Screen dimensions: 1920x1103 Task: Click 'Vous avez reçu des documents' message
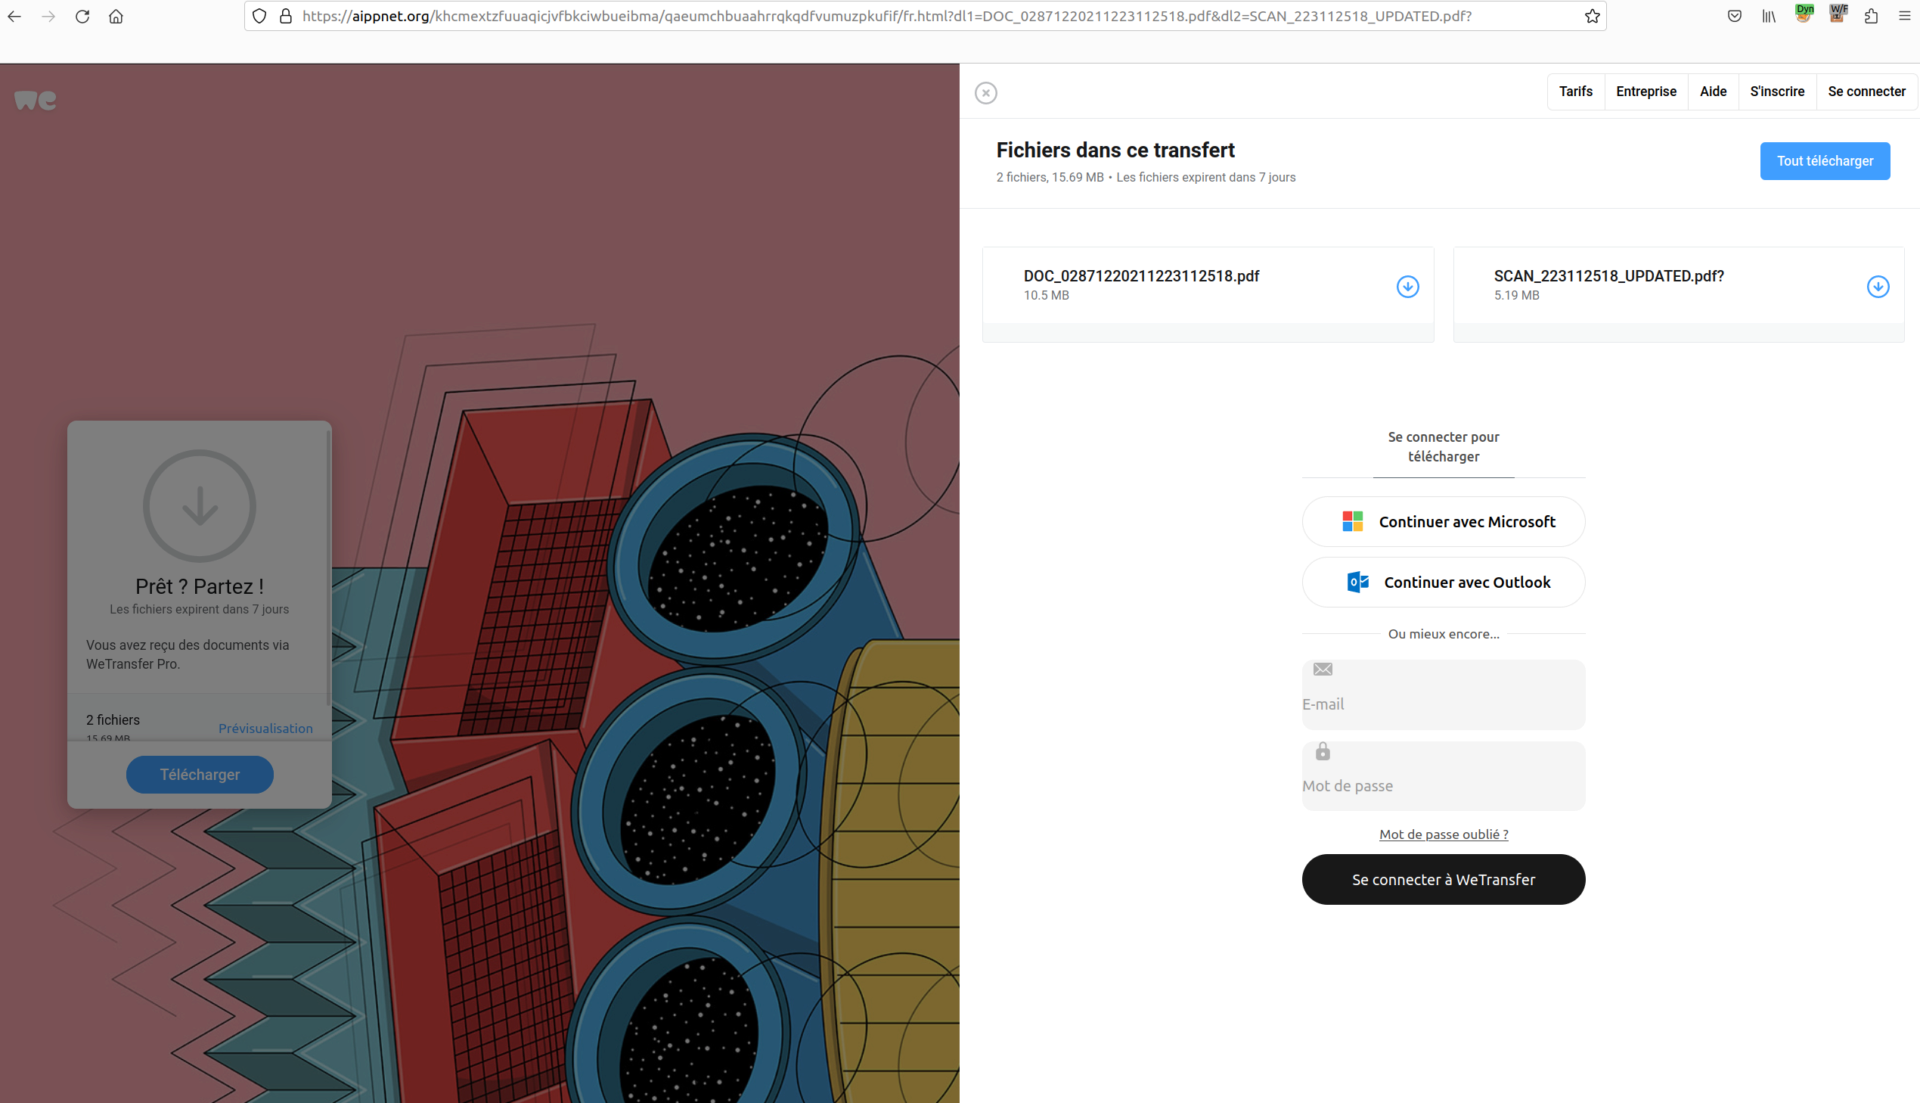[188, 654]
